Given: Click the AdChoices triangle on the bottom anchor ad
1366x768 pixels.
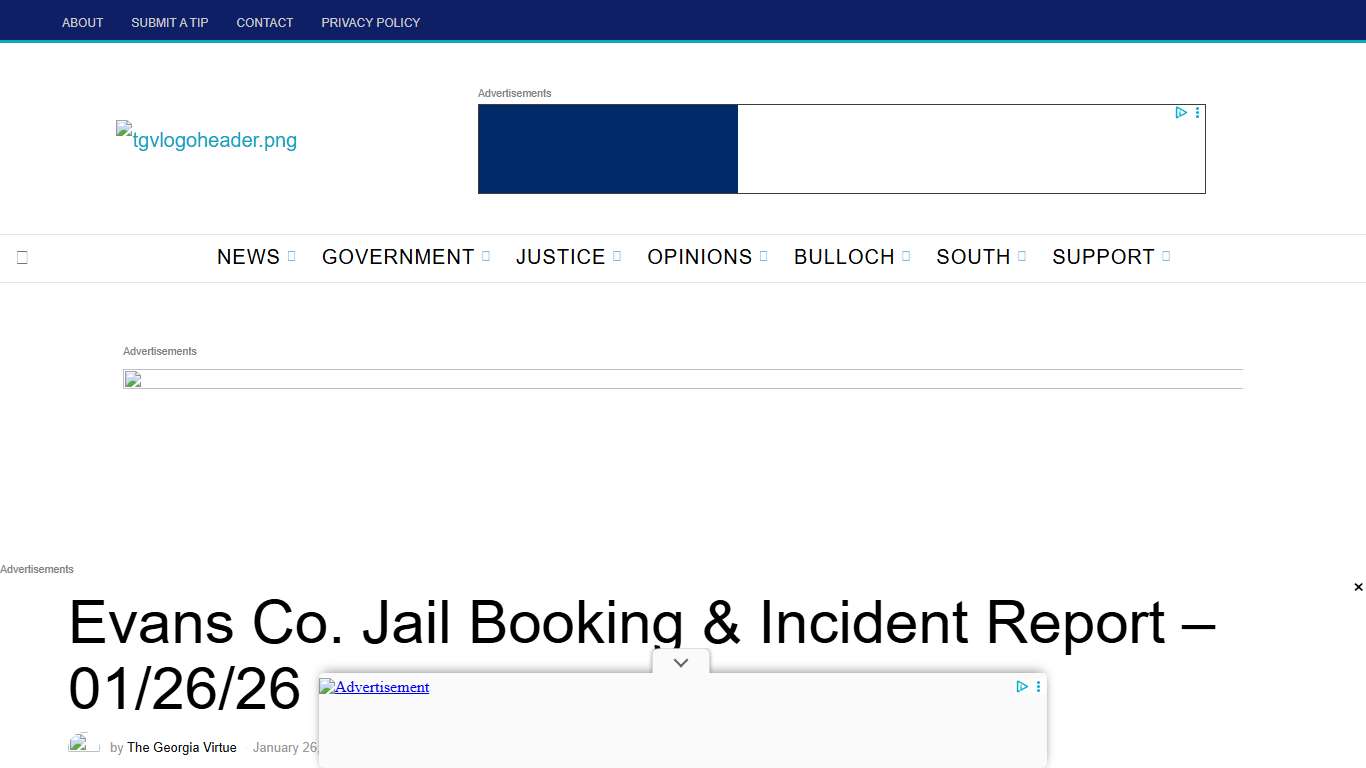Looking at the screenshot, I should pos(1021,687).
